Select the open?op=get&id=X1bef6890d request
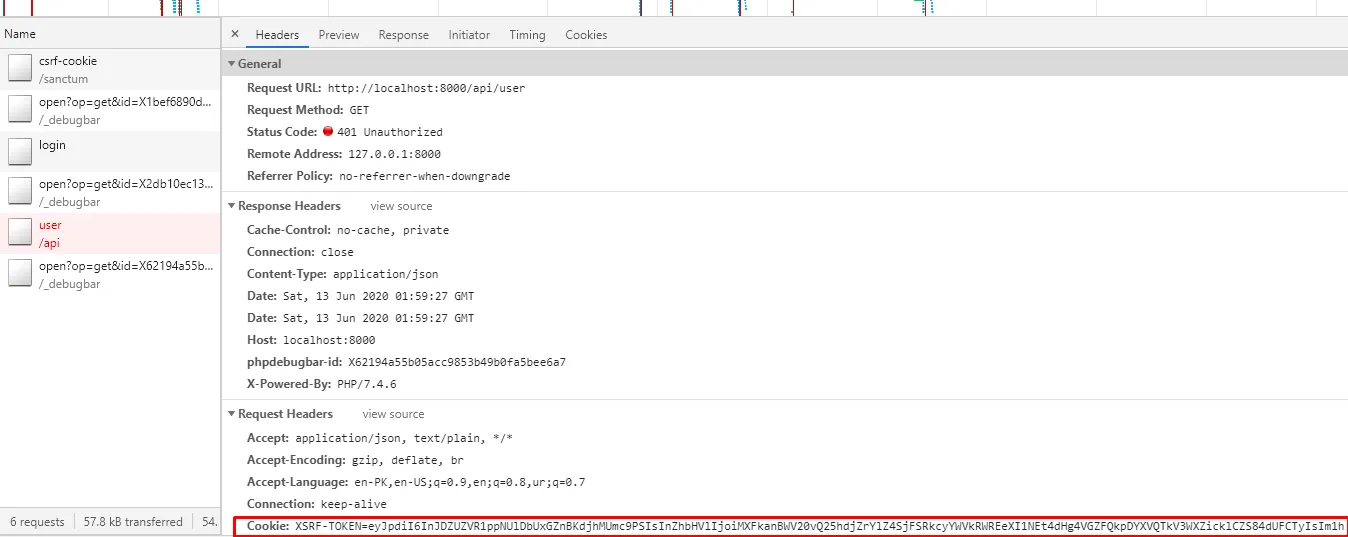 coord(110,110)
